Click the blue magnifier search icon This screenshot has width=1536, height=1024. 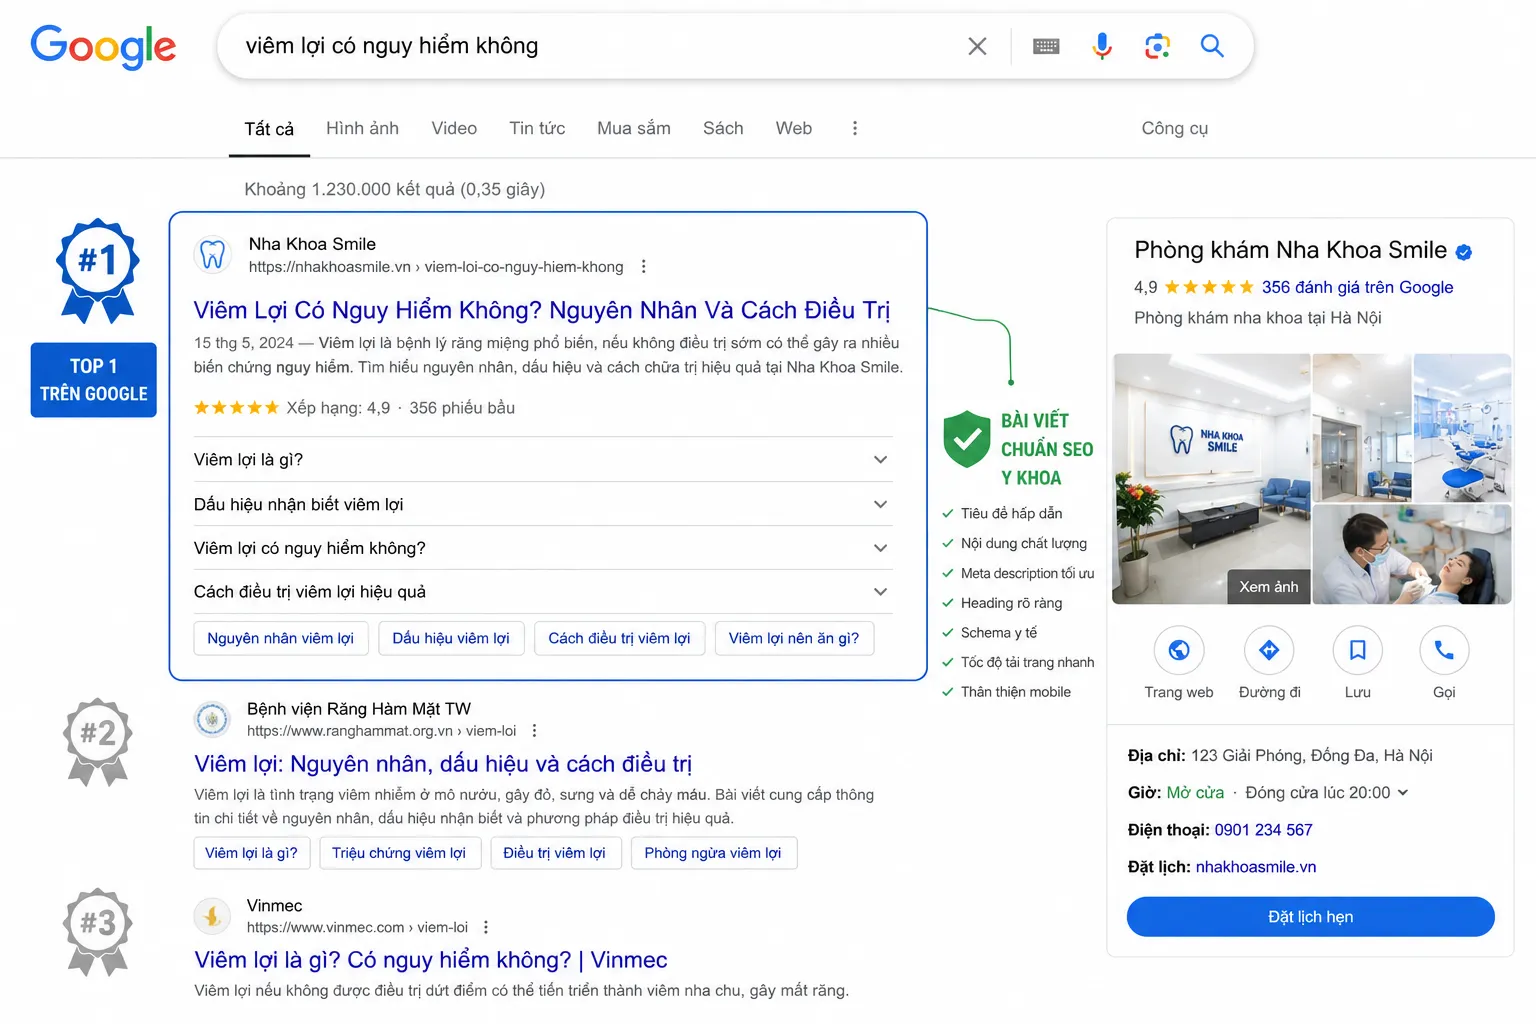pos(1212,46)
